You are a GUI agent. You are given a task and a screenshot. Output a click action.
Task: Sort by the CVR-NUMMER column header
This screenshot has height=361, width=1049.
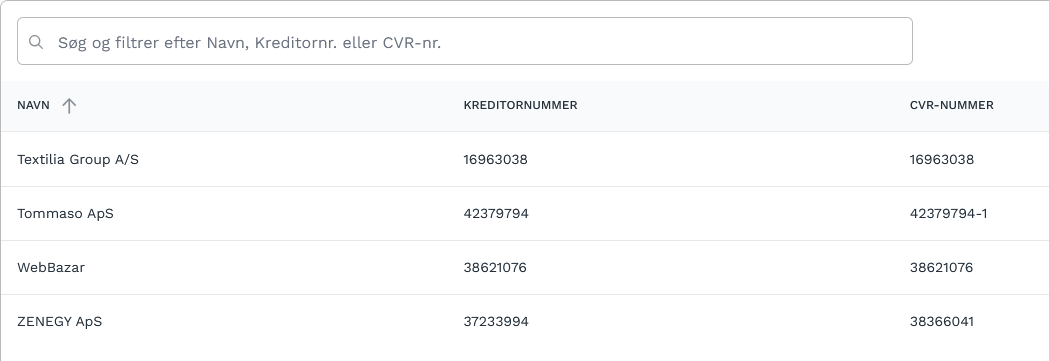[x=951, y=106]
